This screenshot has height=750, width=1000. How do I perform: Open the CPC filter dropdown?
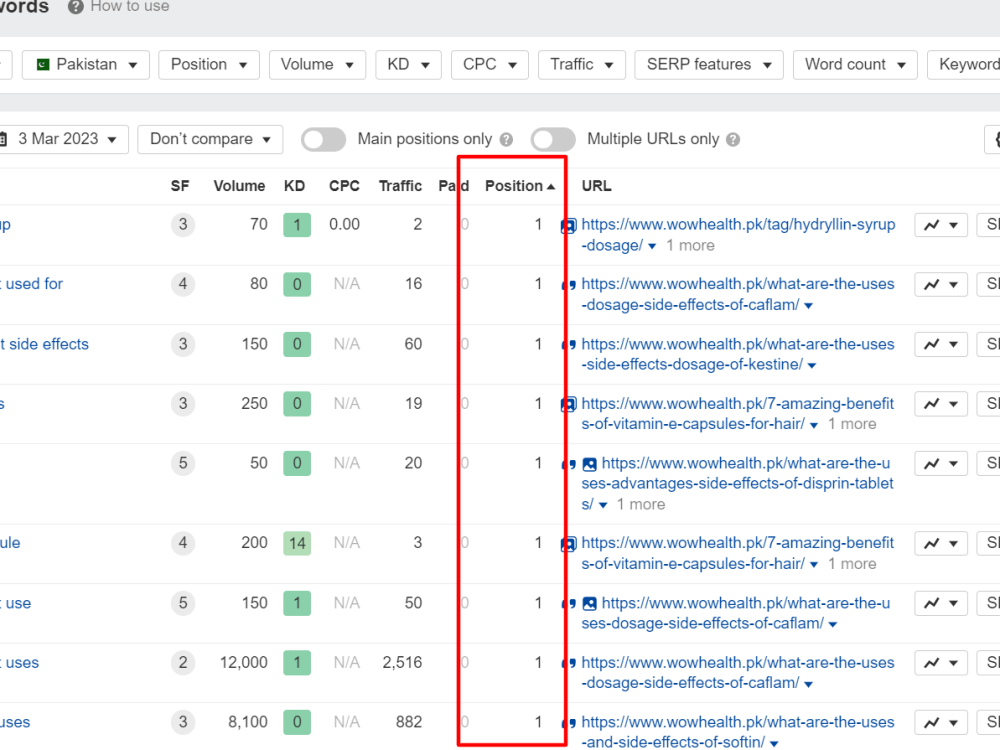point(489,65)
